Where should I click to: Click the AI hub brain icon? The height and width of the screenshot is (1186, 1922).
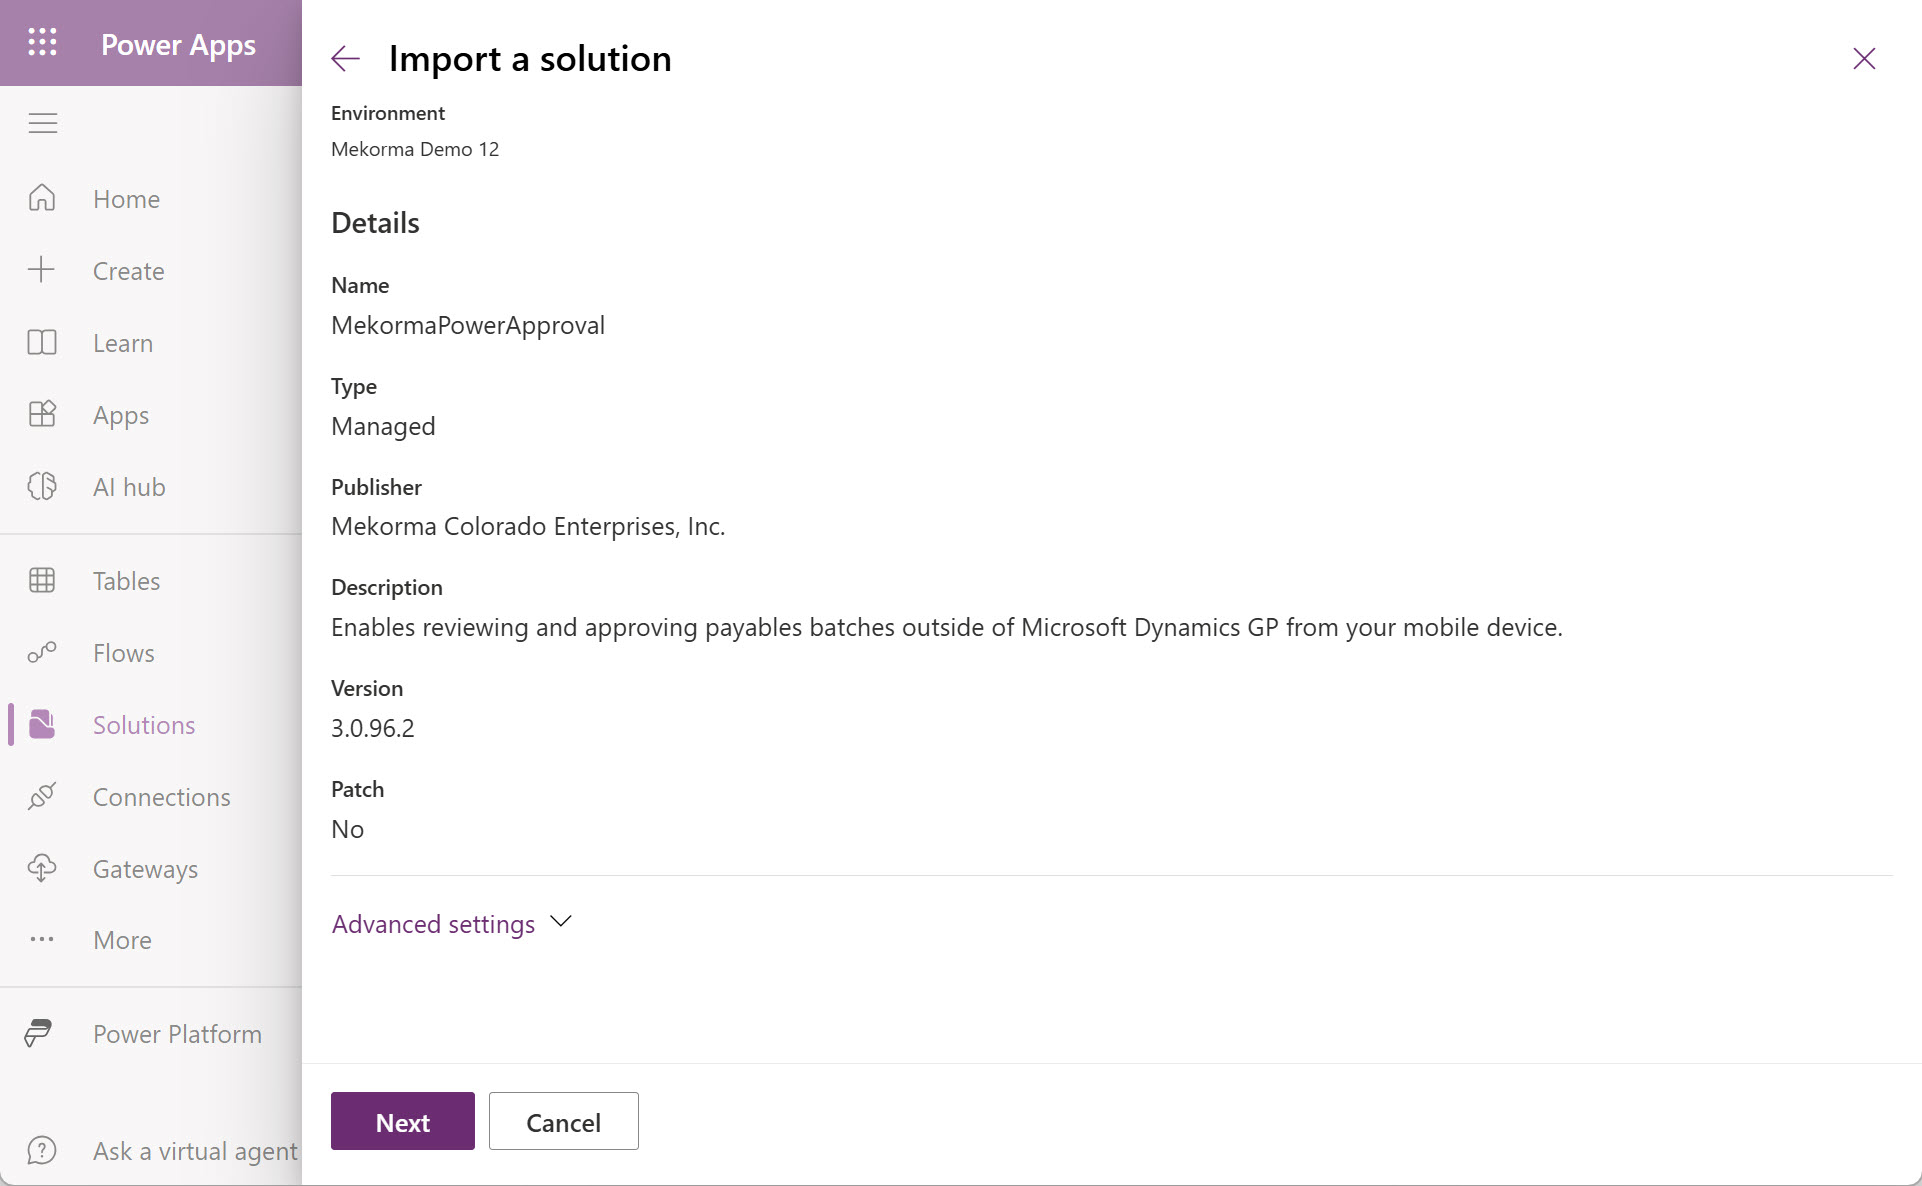[42, 486]
